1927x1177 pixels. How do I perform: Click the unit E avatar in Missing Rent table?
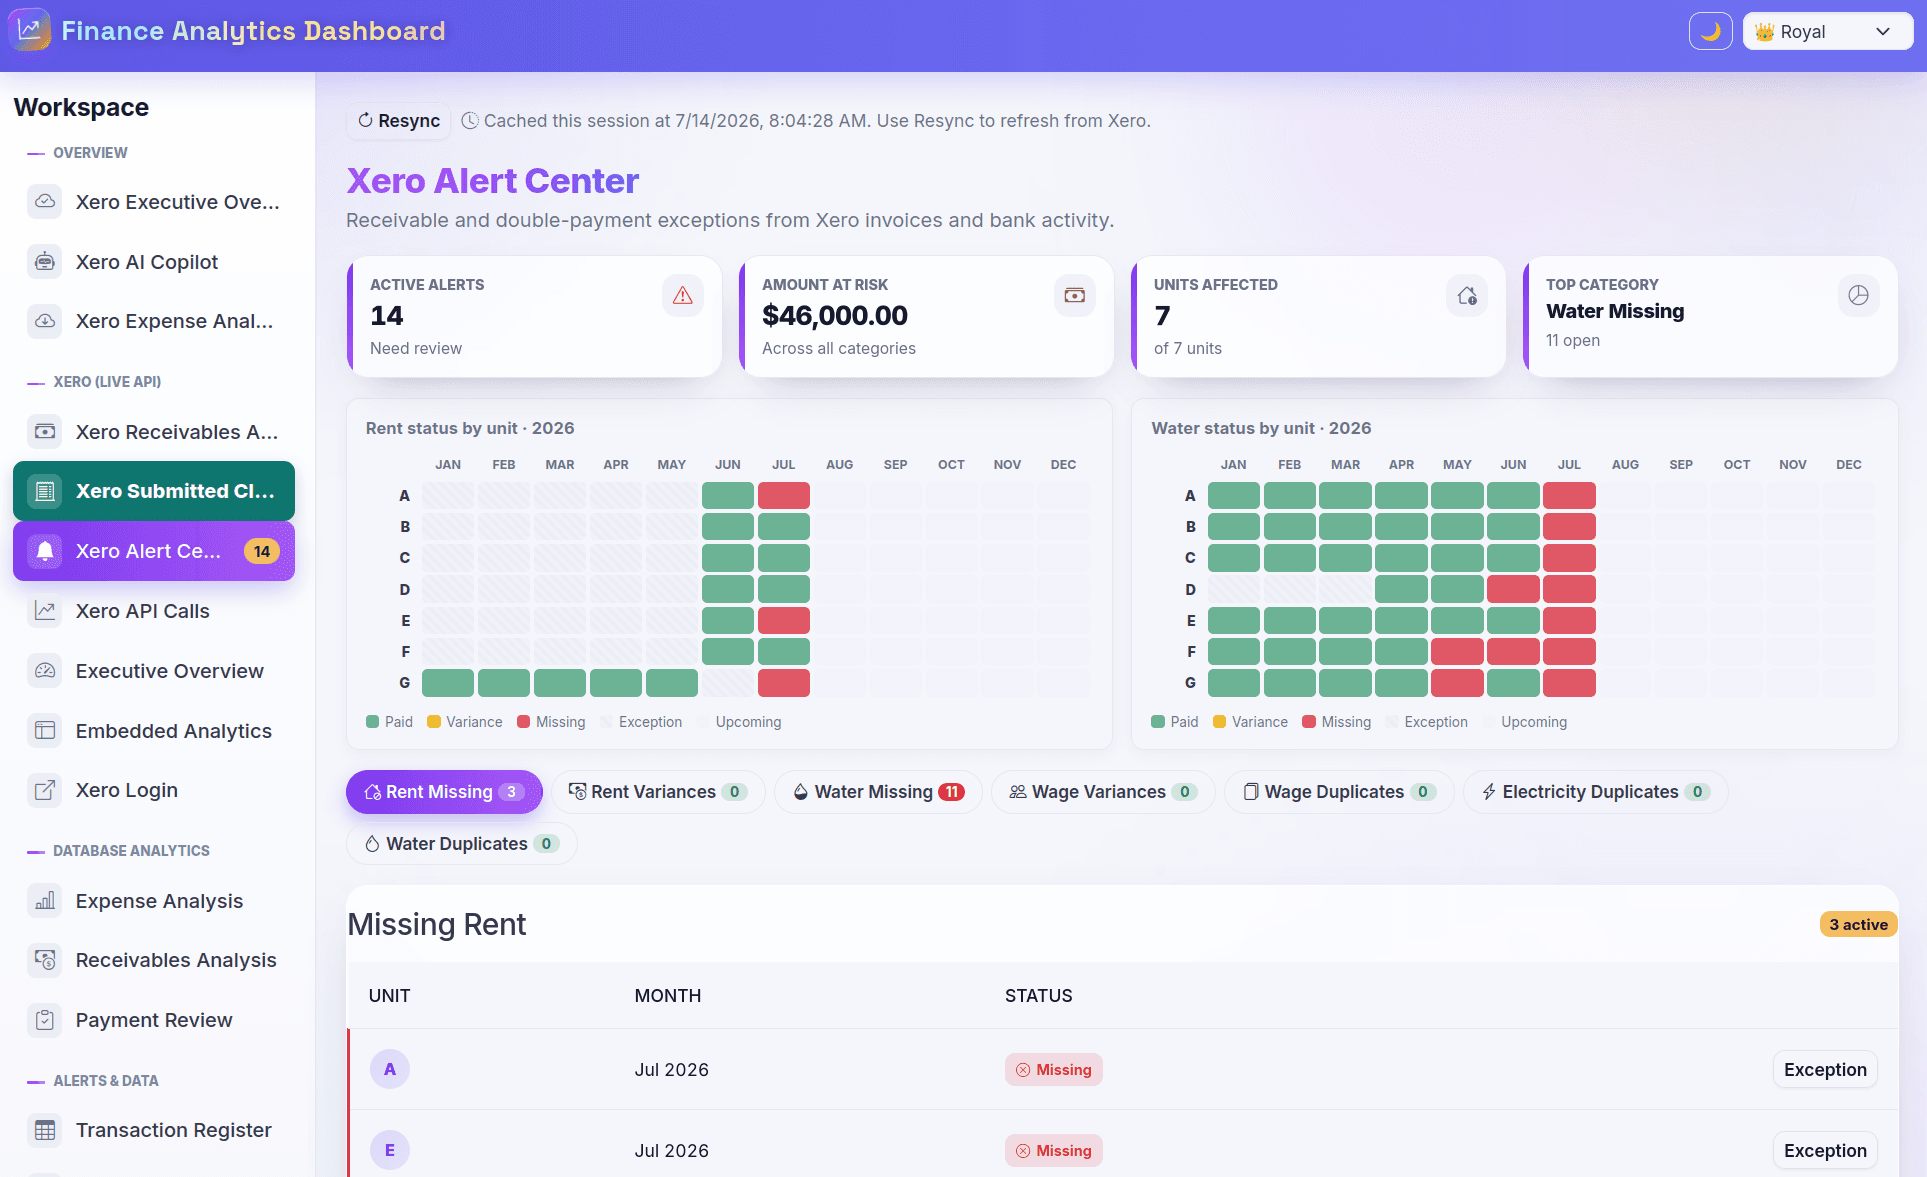(x=390, y=1151)
